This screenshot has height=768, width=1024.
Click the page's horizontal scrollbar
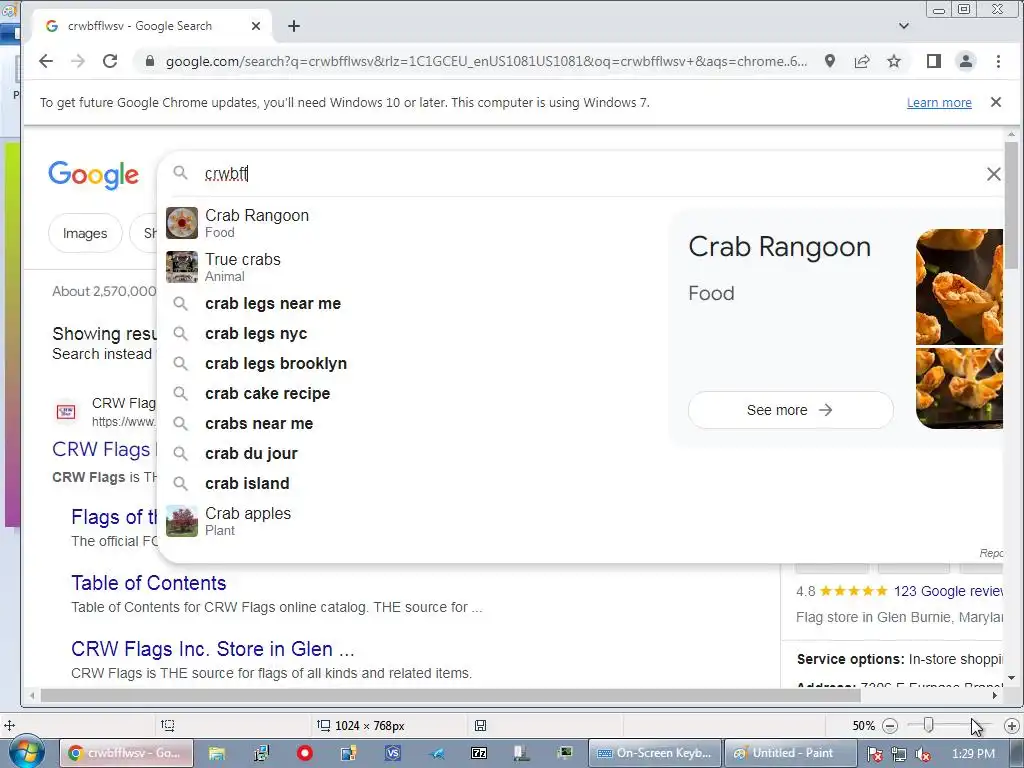point(451,696)
